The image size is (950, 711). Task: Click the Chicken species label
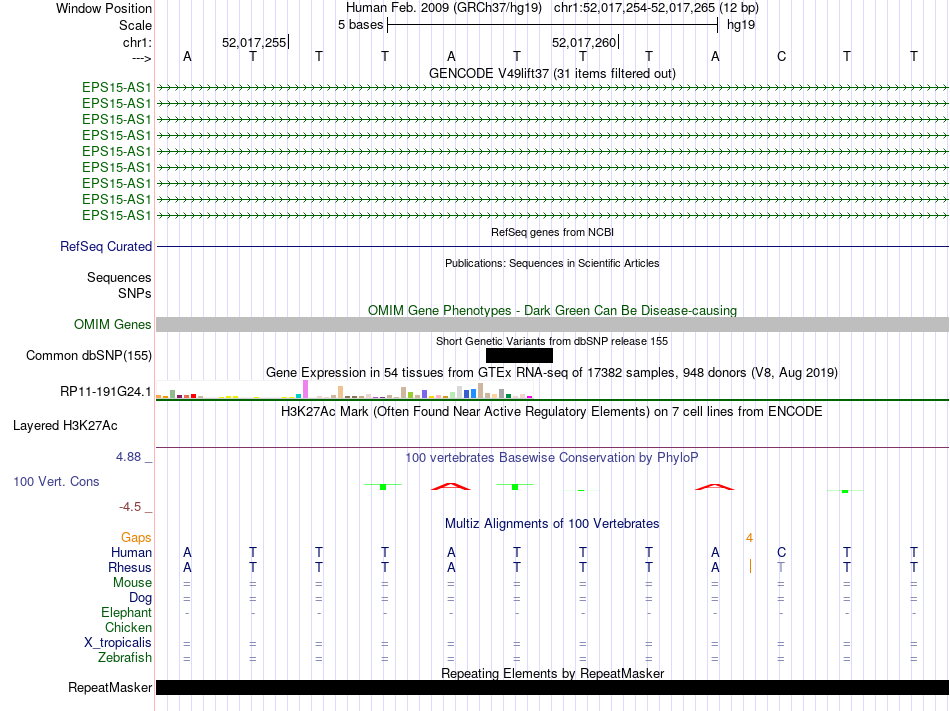pos(128,627)
